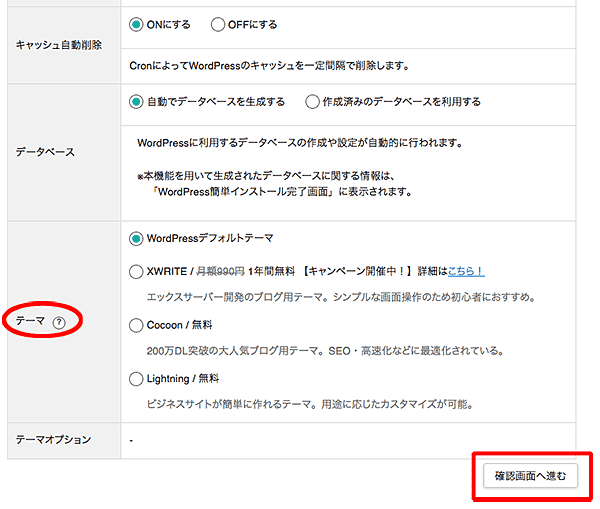Click the WordPressに利用するデータベース description line
Screen dimensions: 600x509
click(300, 143)
